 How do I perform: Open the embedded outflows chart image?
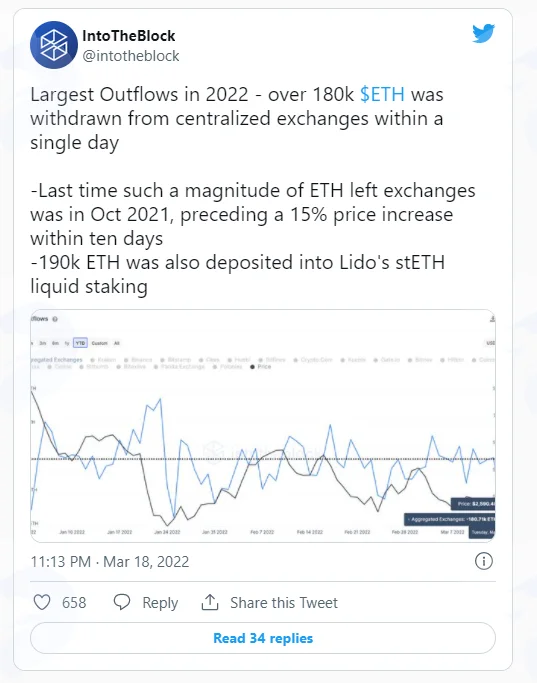pos(263,426)
